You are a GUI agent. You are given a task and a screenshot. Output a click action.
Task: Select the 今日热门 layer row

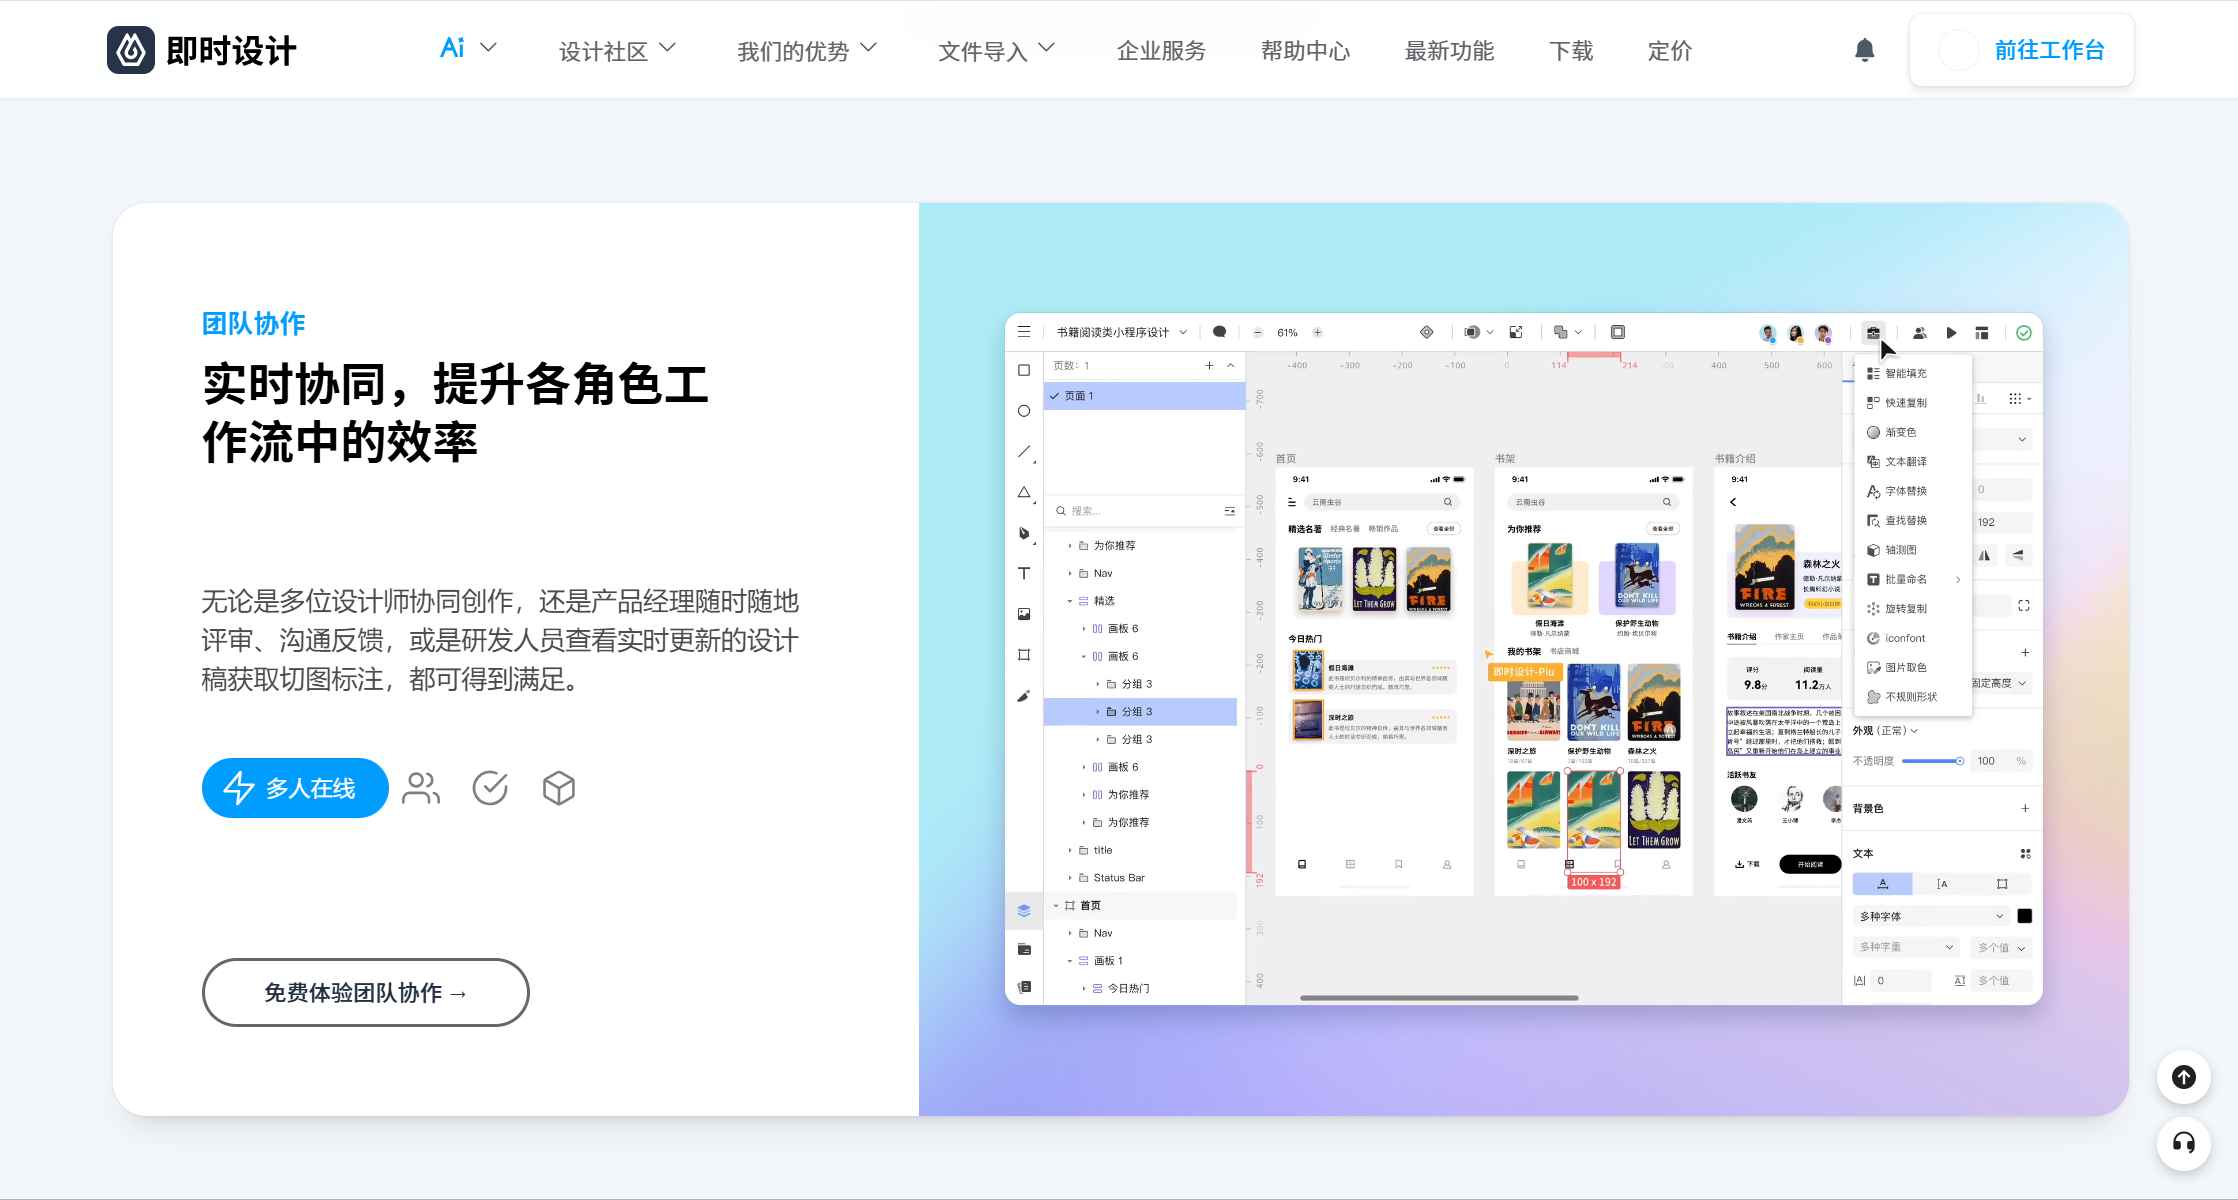[x=1140, y=988]
